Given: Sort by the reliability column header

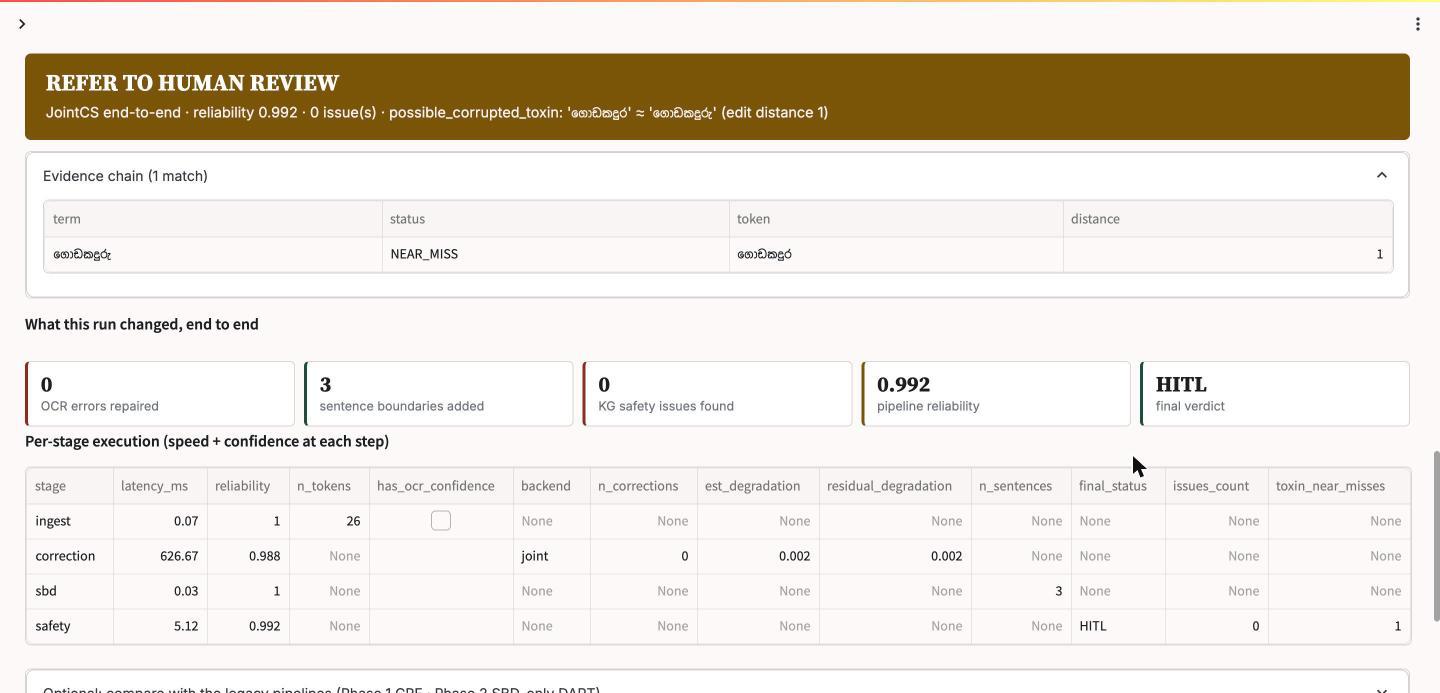Looking at the screenshot, I should (x=248, y=486).
